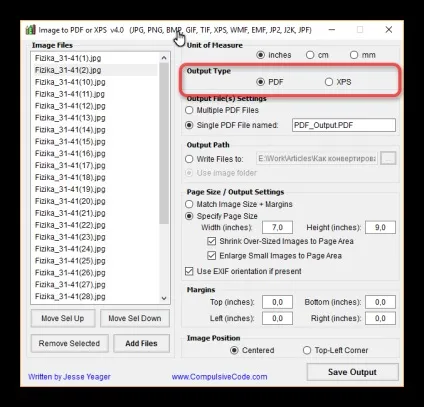Select mm unit of measure

pos(363,55)
